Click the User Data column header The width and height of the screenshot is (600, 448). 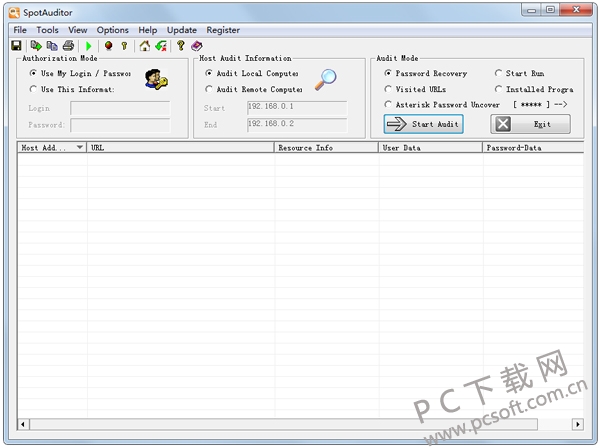coord(430,147)
